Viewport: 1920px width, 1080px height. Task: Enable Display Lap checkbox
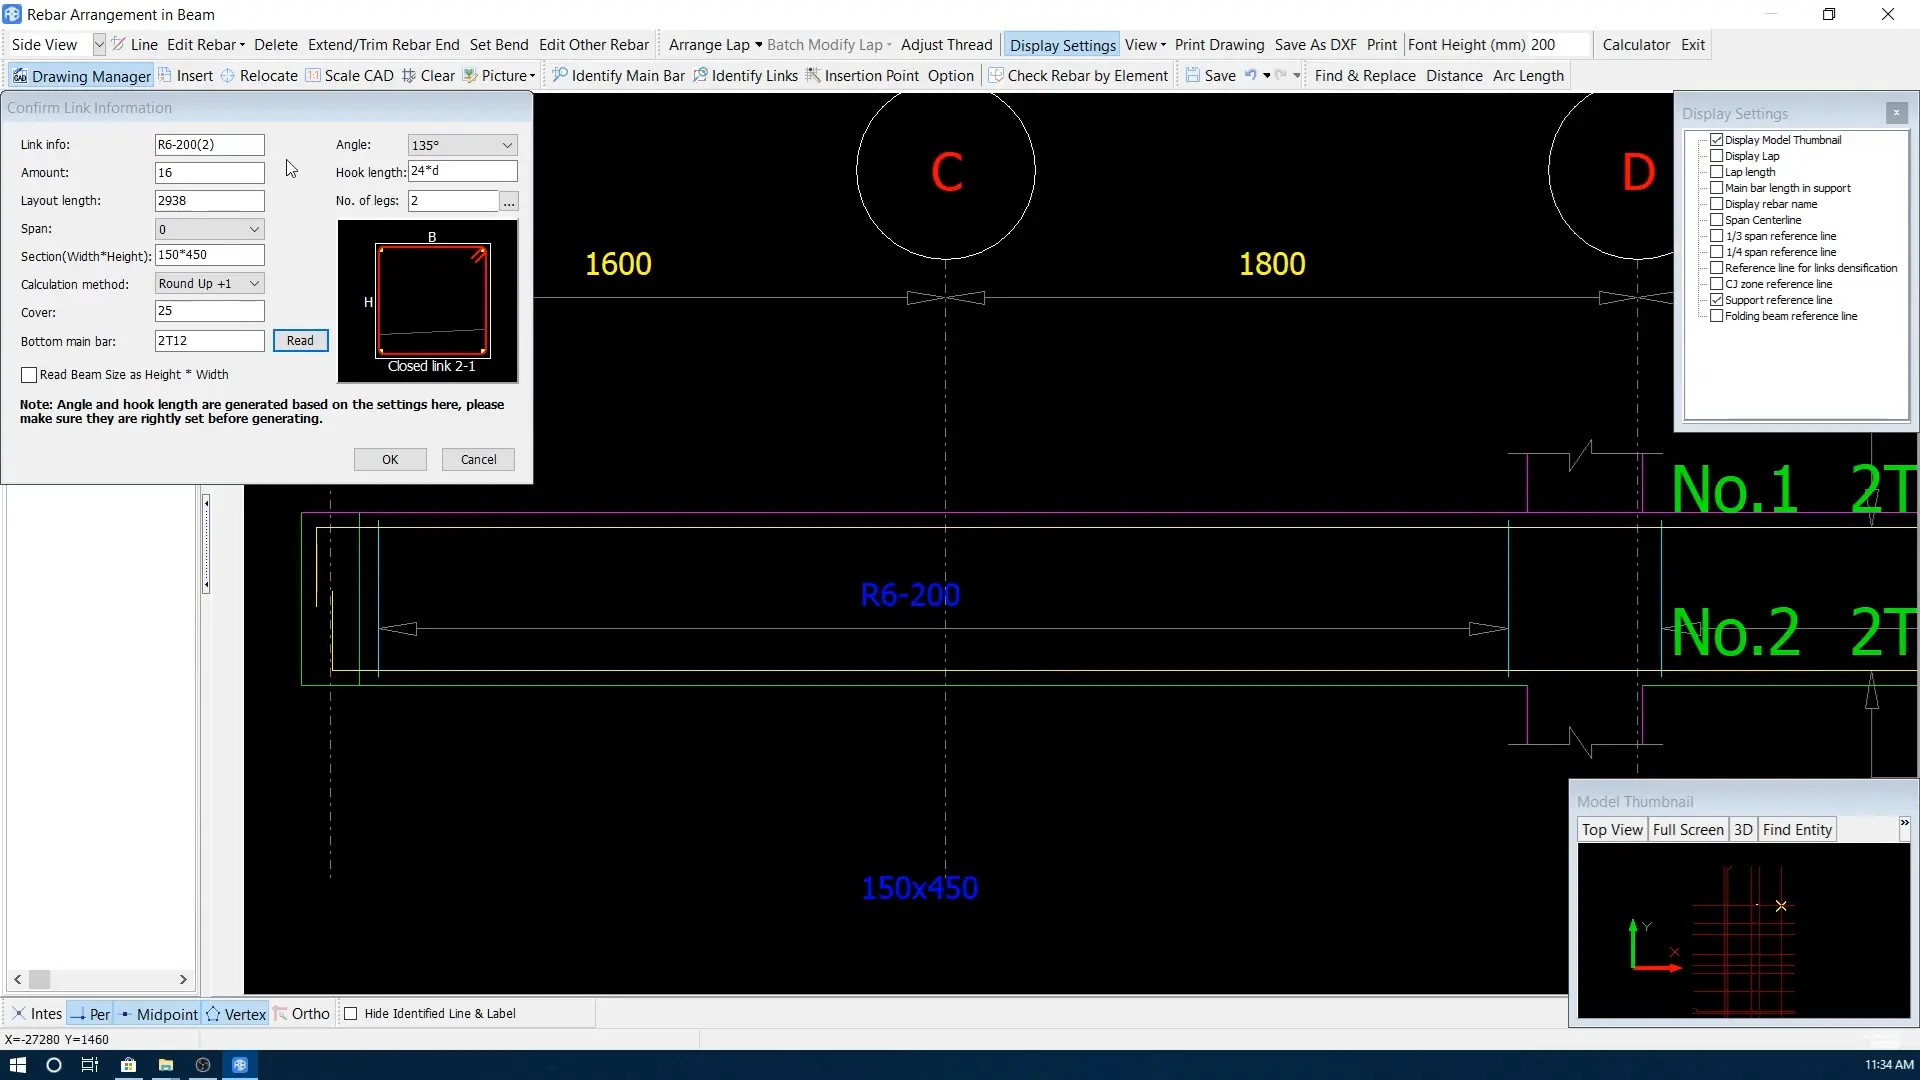pos(1716,156)
